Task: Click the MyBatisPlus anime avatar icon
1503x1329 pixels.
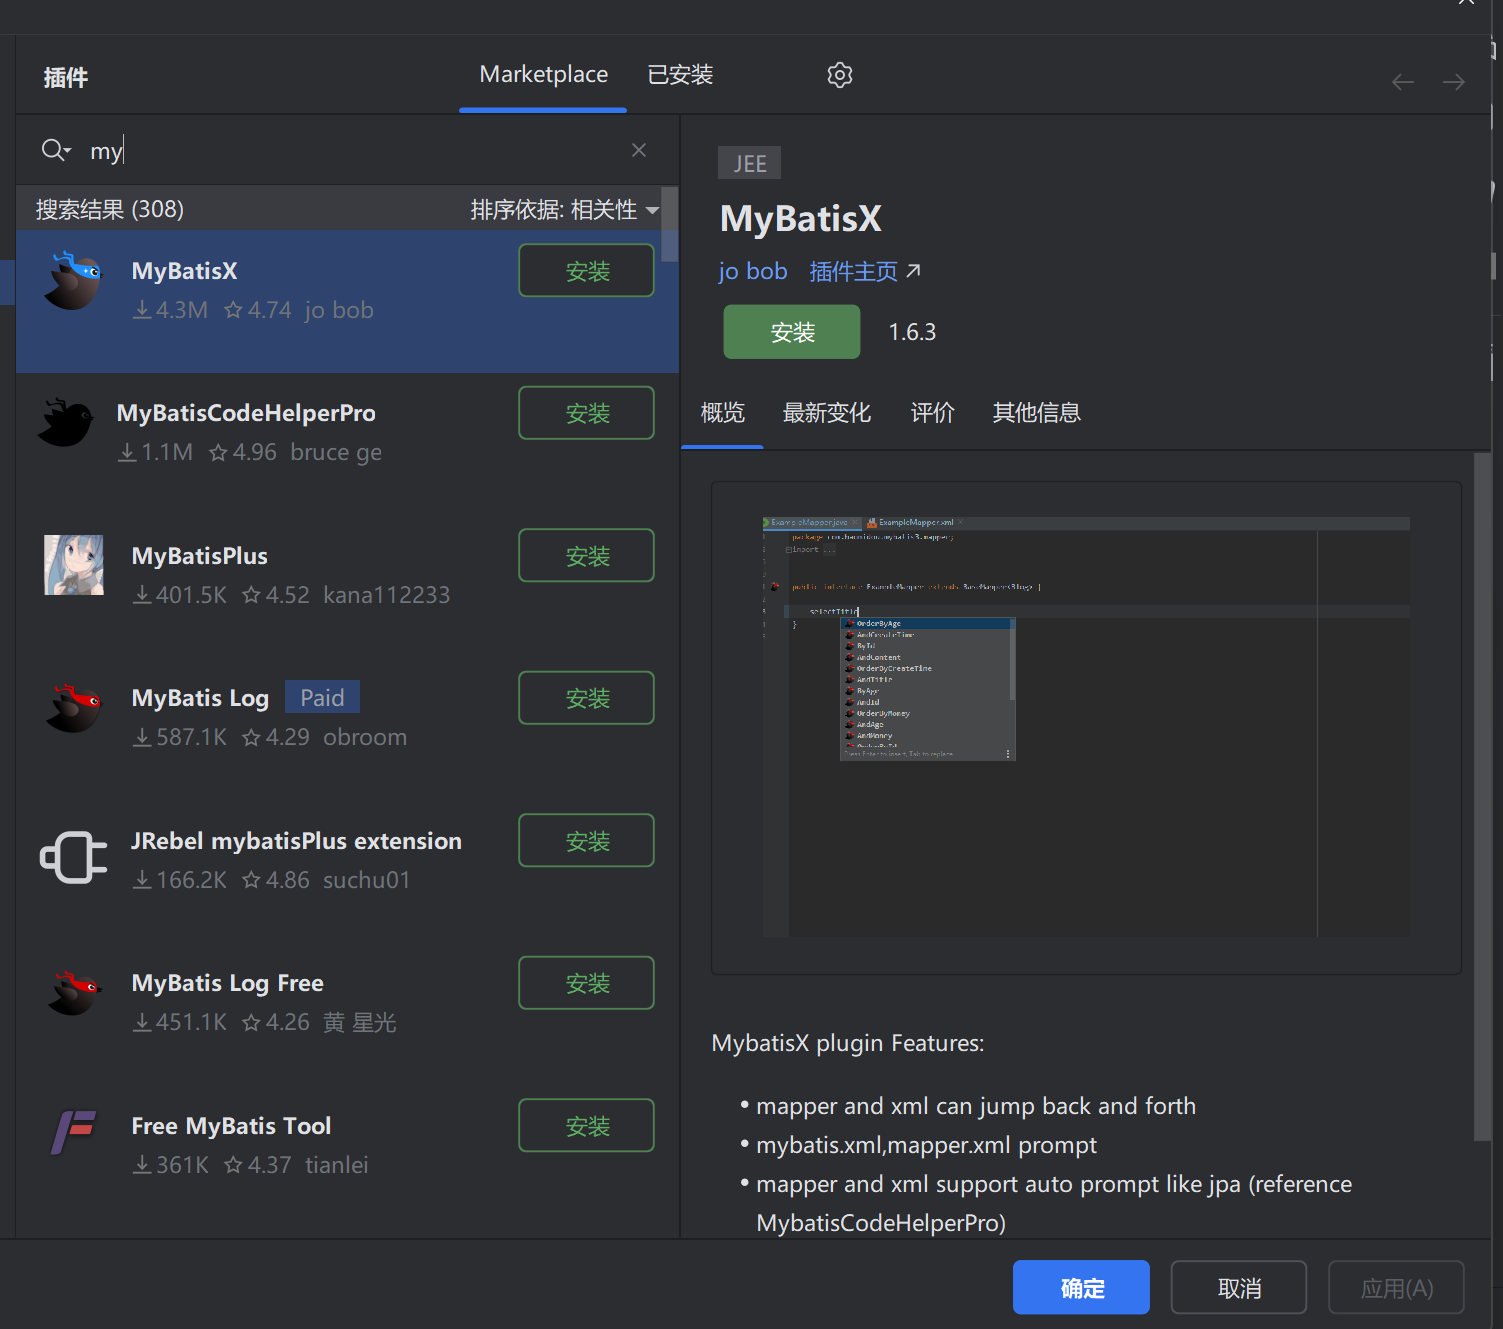Action: point(73,565)
